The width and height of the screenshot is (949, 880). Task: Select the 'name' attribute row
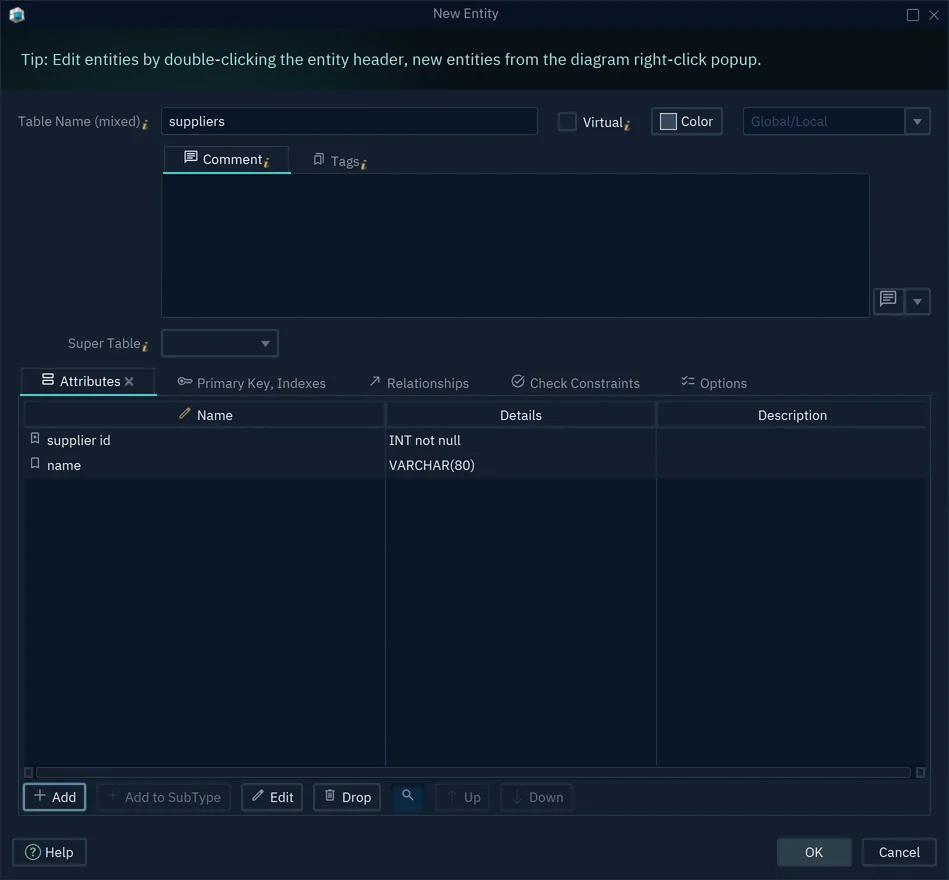pyautogui.click(x=474, y=465)
